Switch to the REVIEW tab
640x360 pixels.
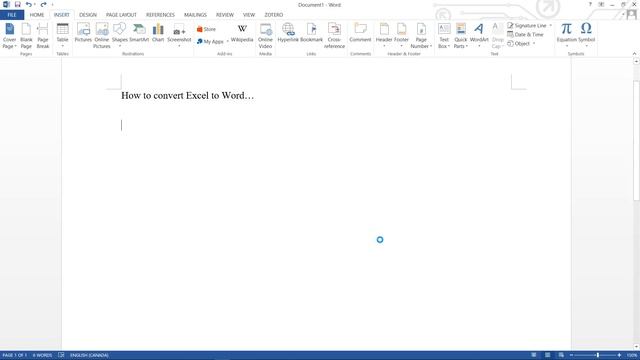(x=225, y=15)
